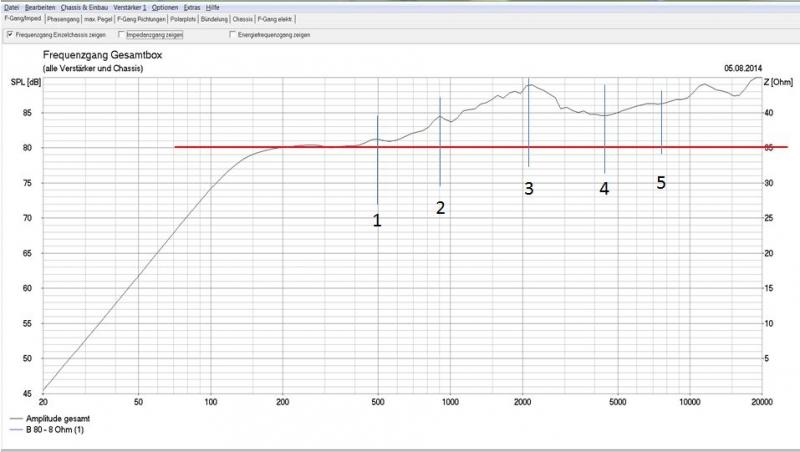Open the Chassis tab

click(243, 19)
